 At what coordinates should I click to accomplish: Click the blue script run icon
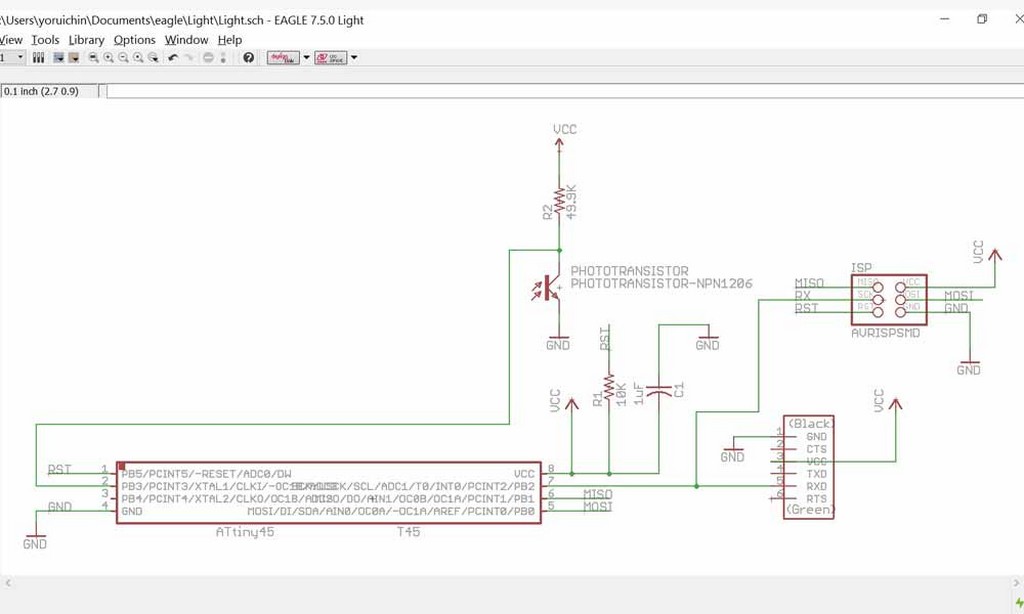pyautogui.click(x=58, y=57)
